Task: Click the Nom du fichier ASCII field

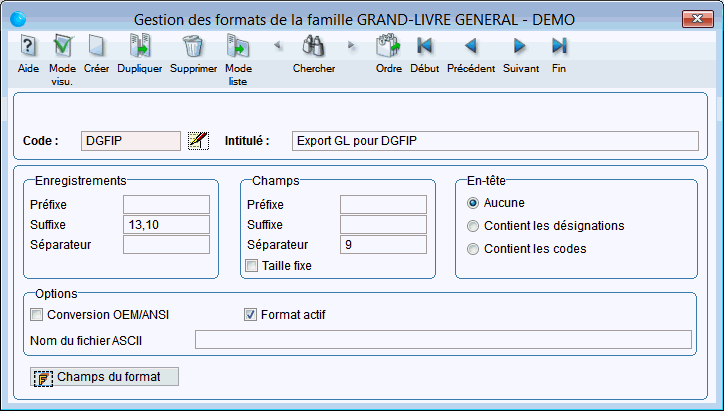Action: [443, 341]
